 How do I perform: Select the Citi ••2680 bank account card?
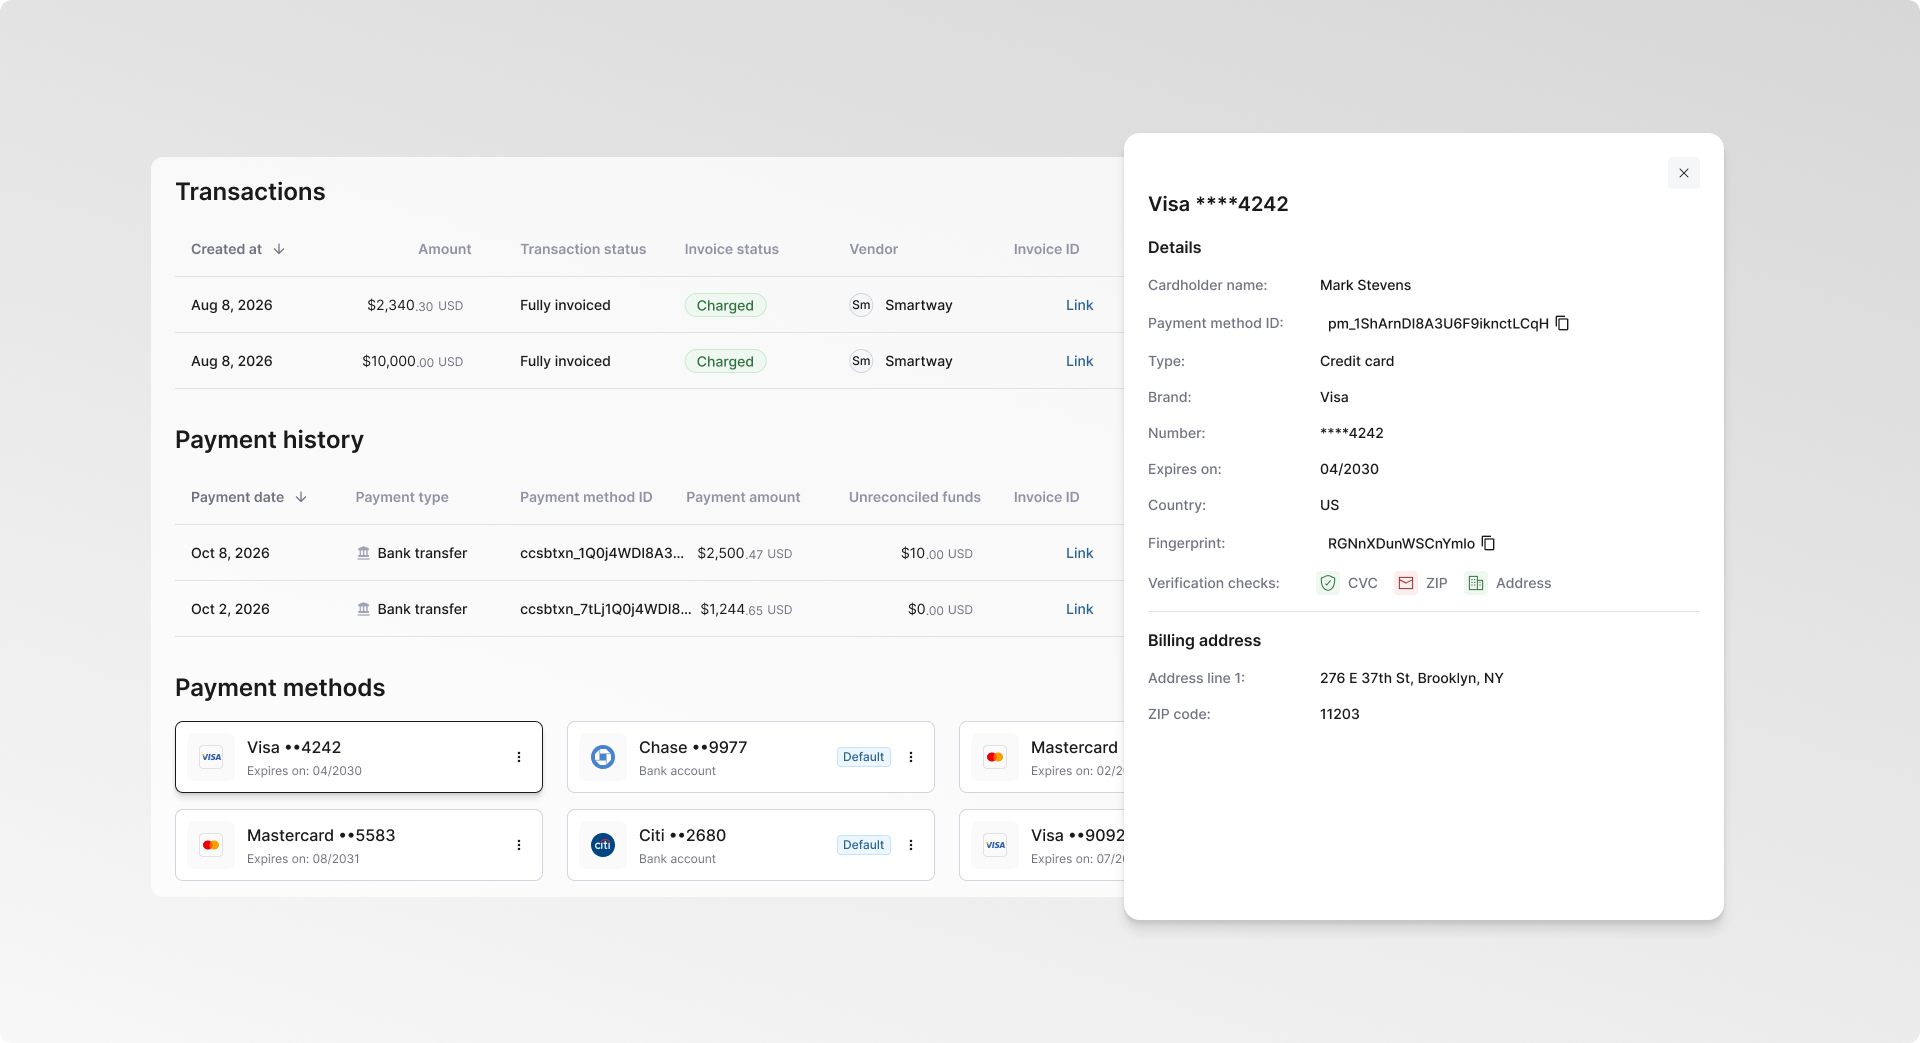coord(751,845)
